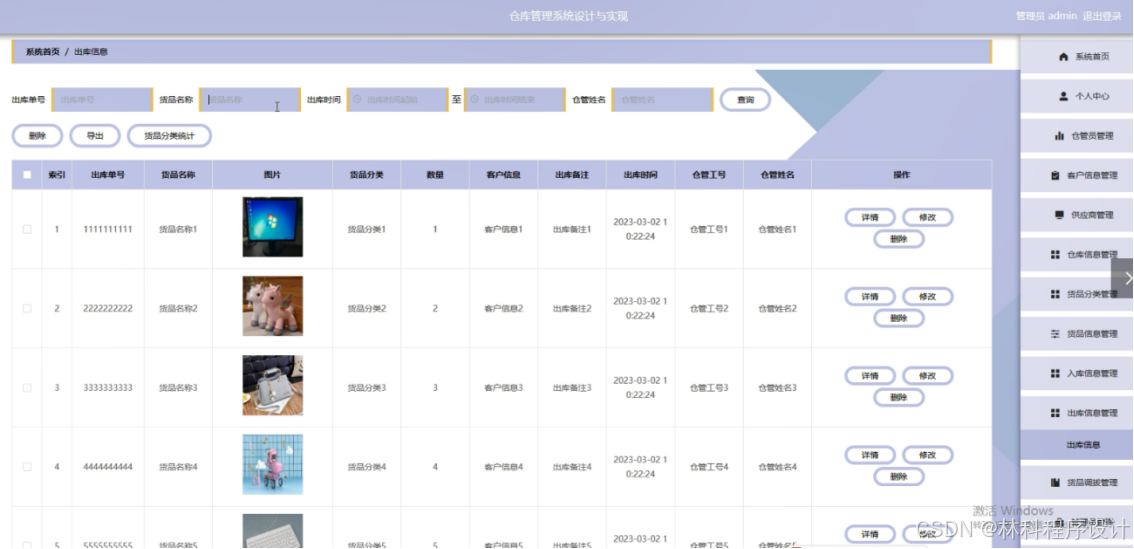The width and height of the screenshot is (1134, 549).
Task: Click 删除 in the 货品名称2 row
Action: point(899,318)
